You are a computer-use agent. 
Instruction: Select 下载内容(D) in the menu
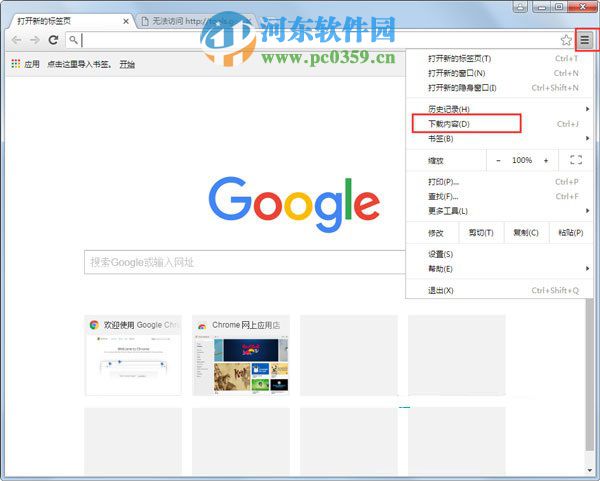click(499, 124)
